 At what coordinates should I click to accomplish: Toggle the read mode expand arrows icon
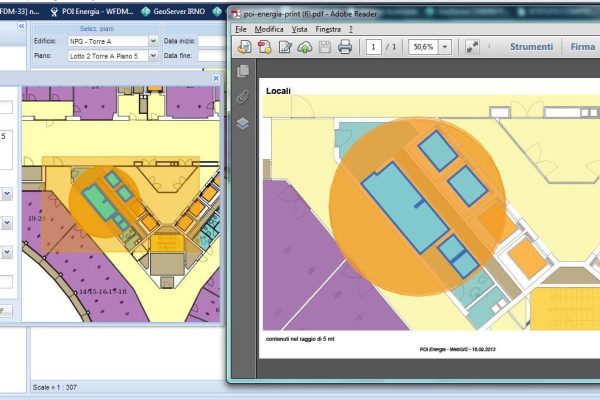pos(472,47)
